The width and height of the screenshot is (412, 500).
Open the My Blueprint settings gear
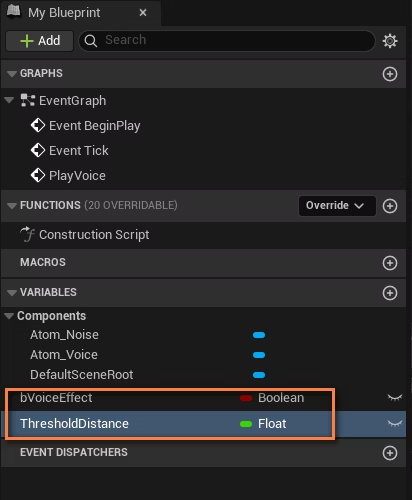(390, 41)
